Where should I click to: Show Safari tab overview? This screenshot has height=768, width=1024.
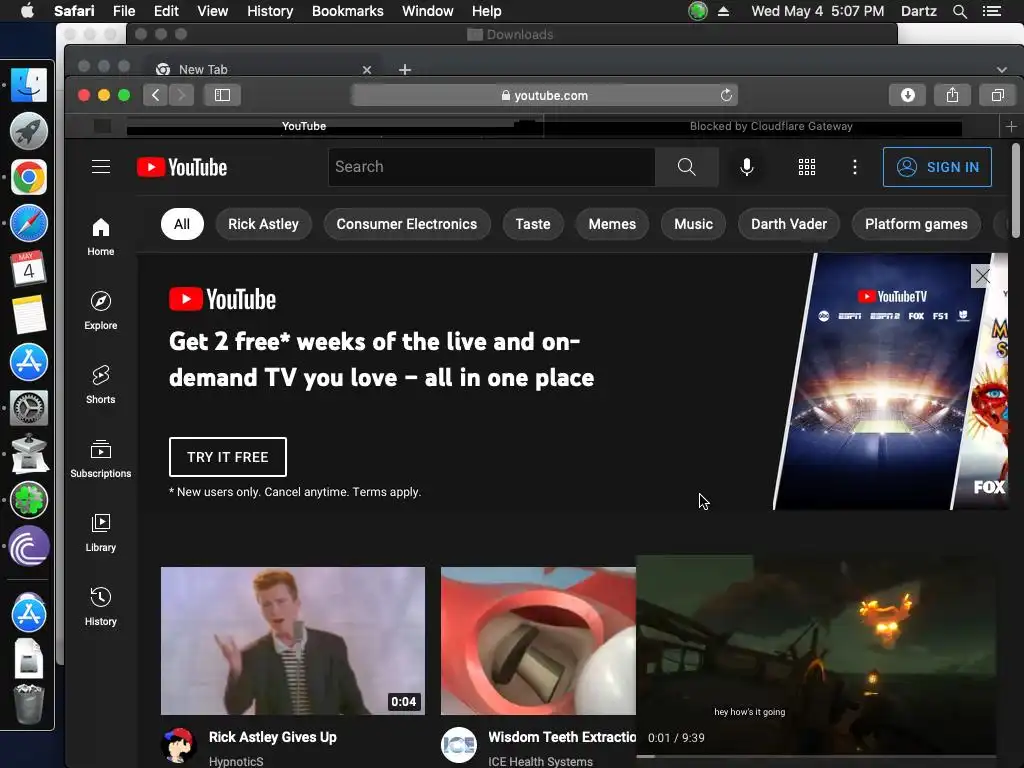[997, 95]
